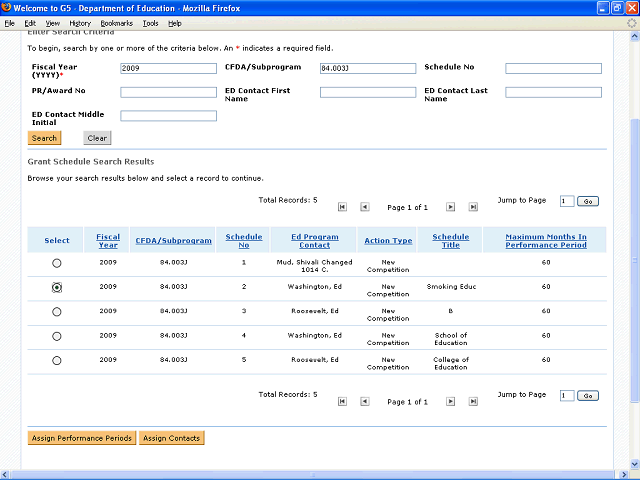Click the Assign Performance Periods button
The image size is (640, 480).
click(81, 438)
